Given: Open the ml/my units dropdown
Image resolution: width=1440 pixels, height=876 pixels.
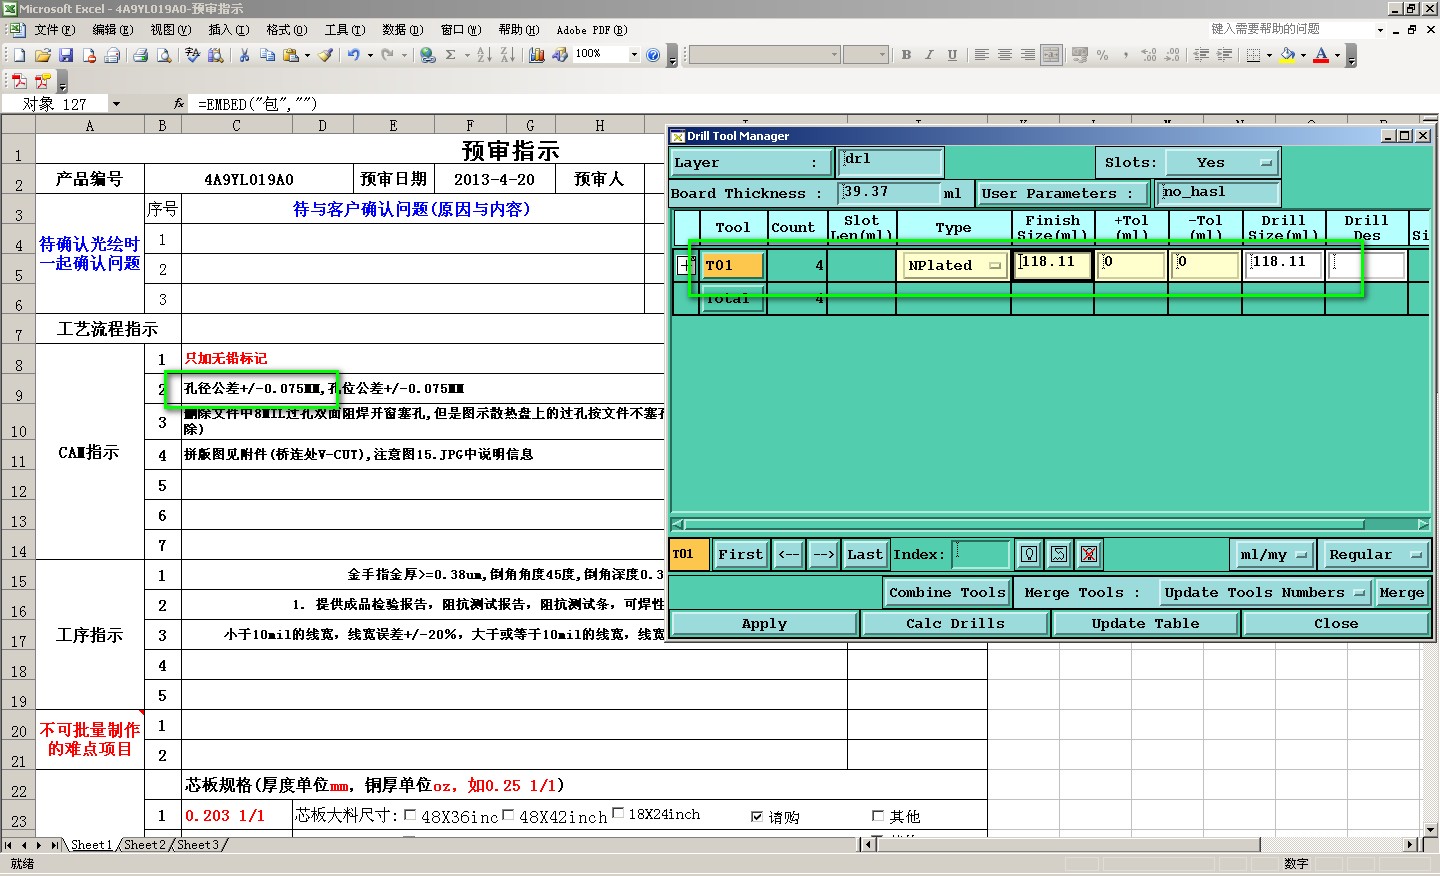Looking at the screenshot, I should (x=1272, y=554).
